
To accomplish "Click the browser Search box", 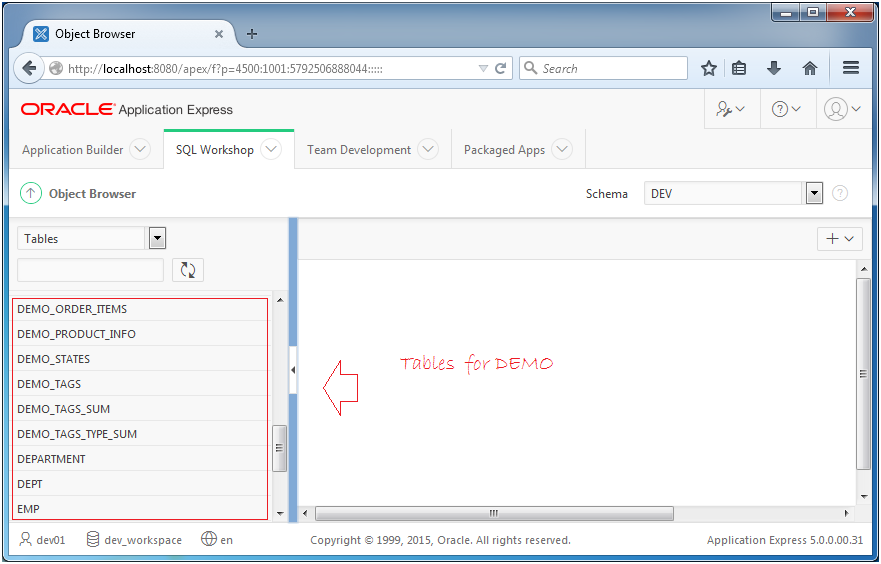I will (603, 69).
